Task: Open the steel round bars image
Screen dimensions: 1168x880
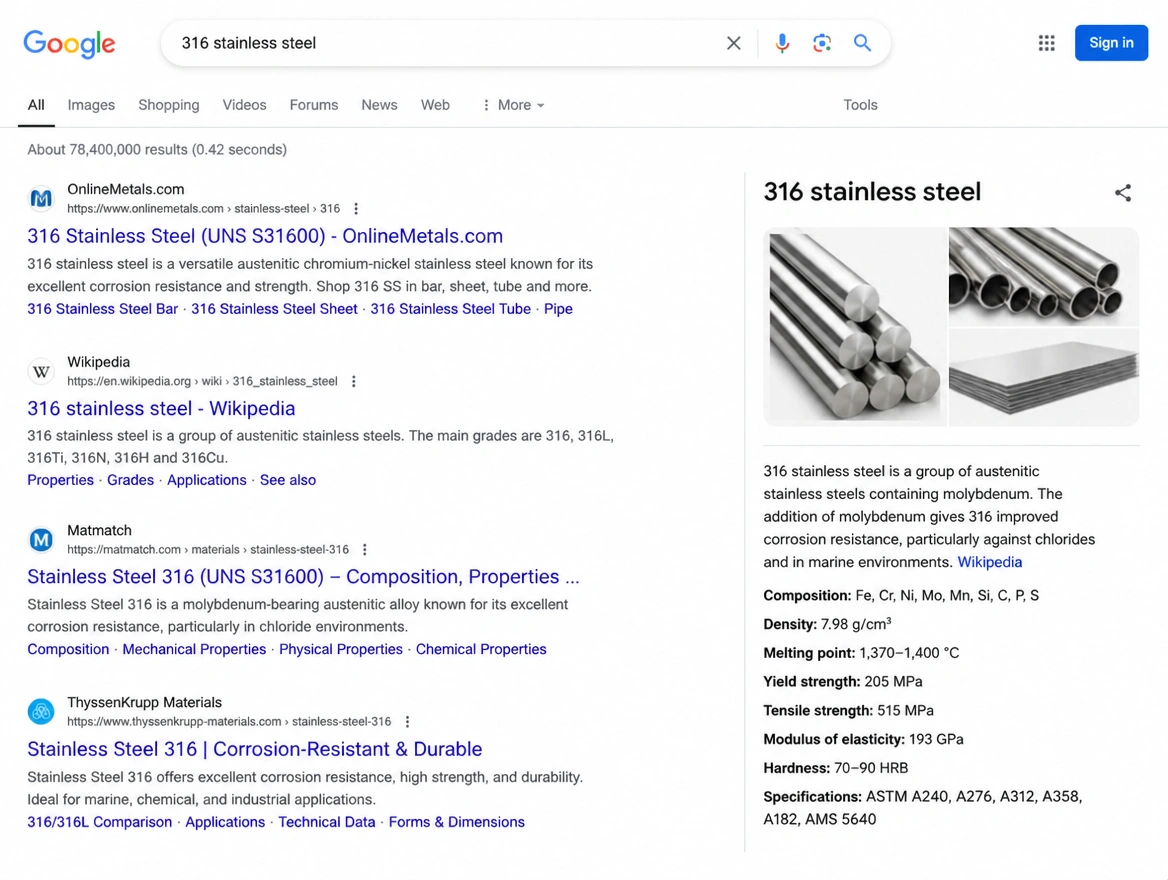Action: point(854,326)
